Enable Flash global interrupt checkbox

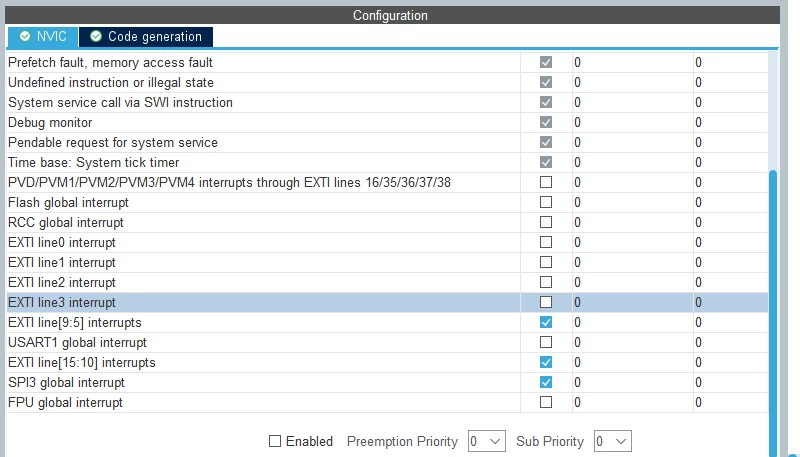[546, 202]
